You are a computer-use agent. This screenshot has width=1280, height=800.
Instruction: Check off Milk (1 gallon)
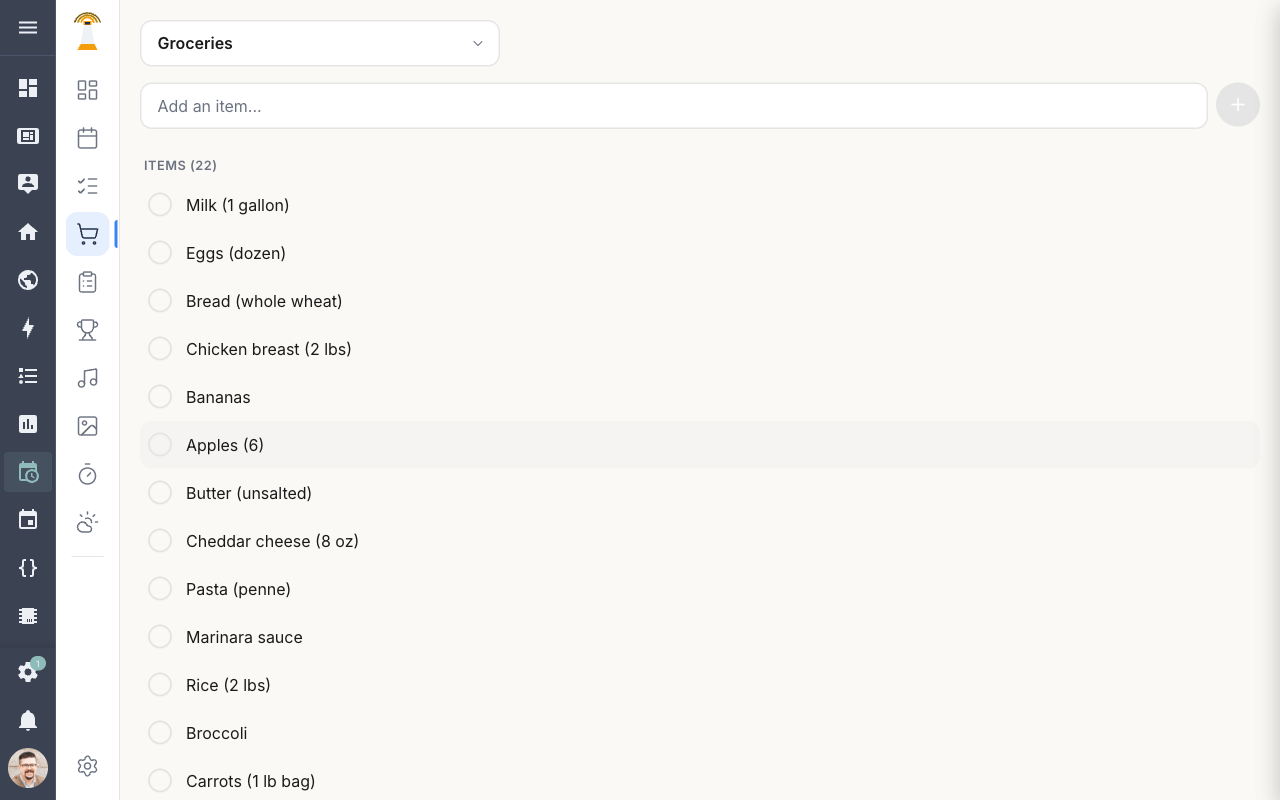pyautogui.click(x=160, y=204)
